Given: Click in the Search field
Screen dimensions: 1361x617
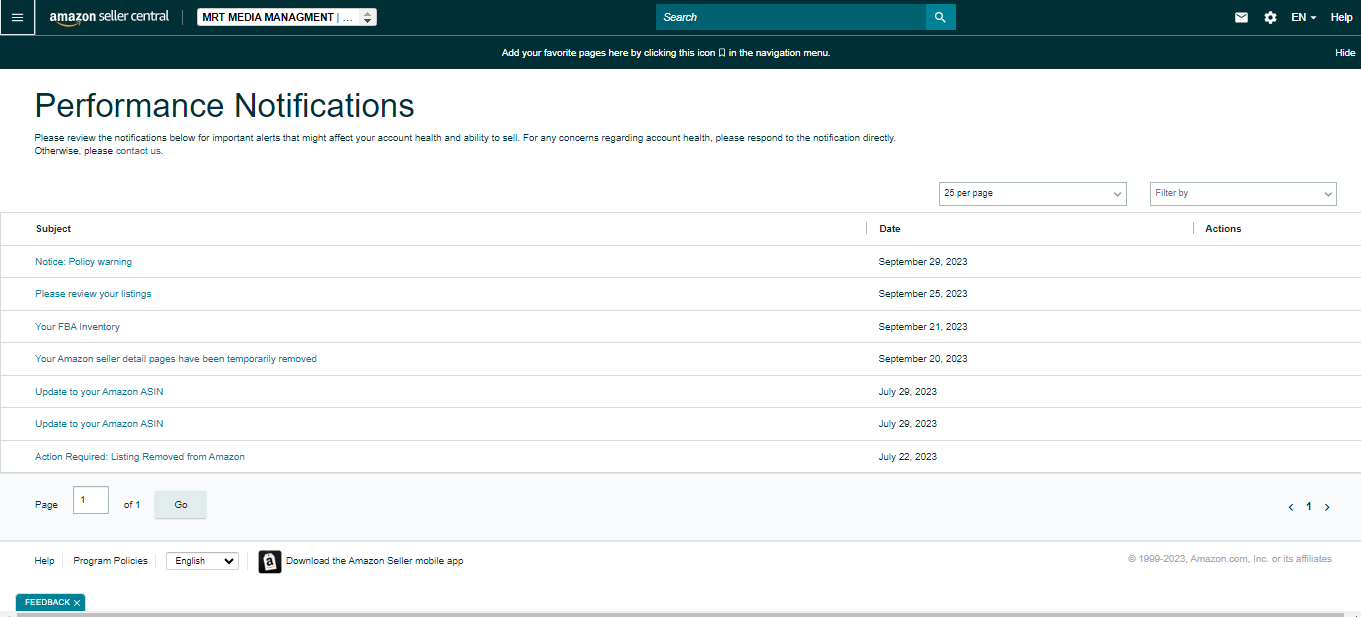Looking at the screenshot, I should tap(791, 17).
